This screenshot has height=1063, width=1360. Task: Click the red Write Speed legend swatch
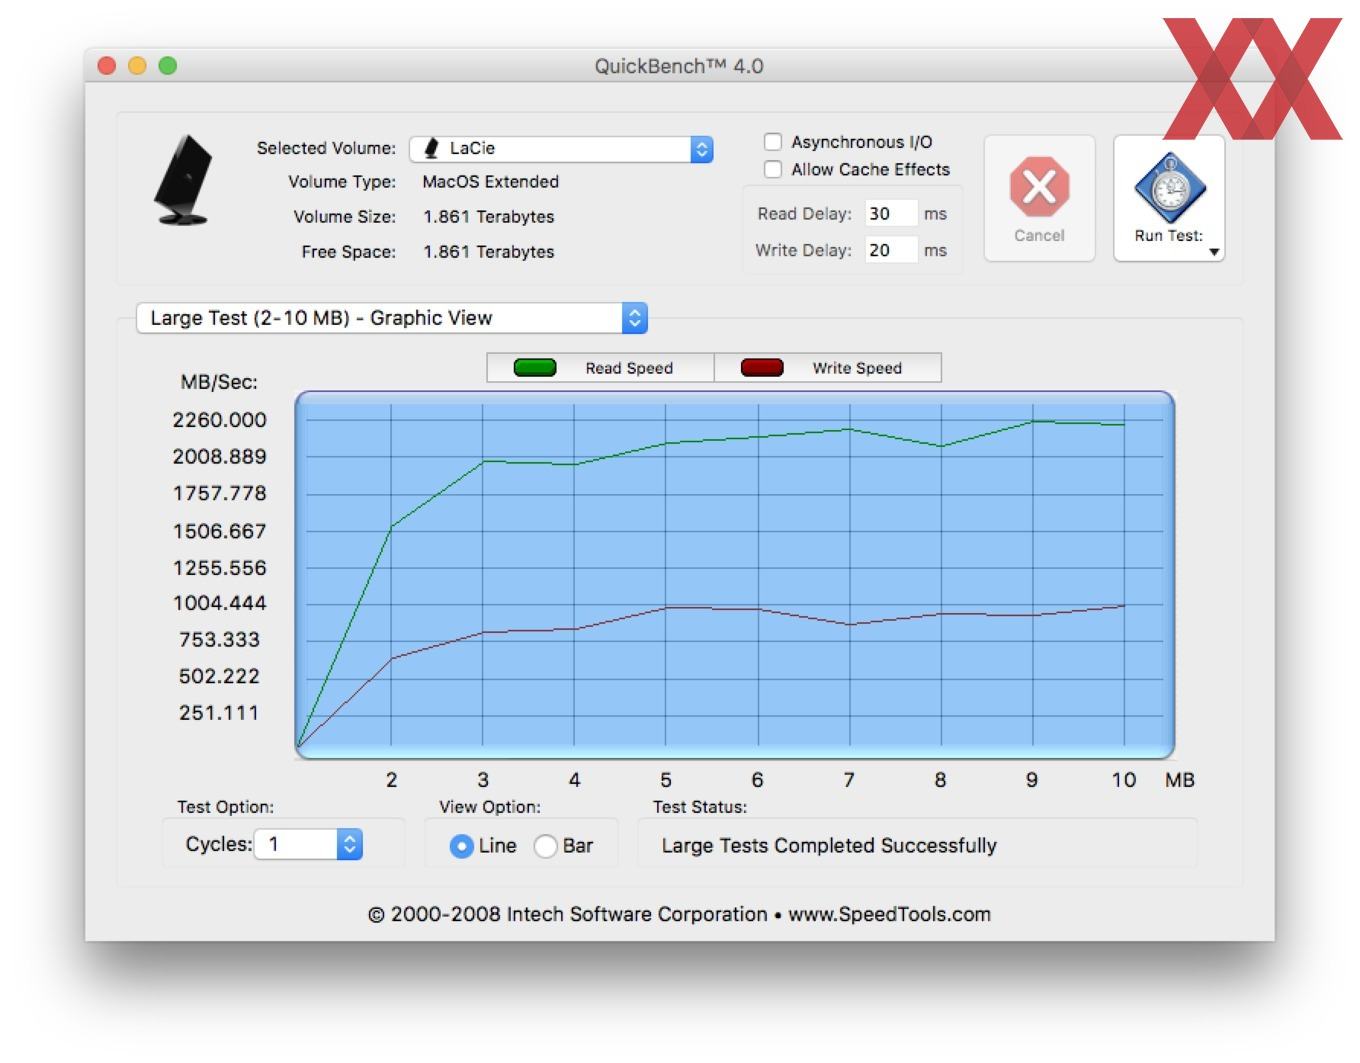[x=762, y=367]
